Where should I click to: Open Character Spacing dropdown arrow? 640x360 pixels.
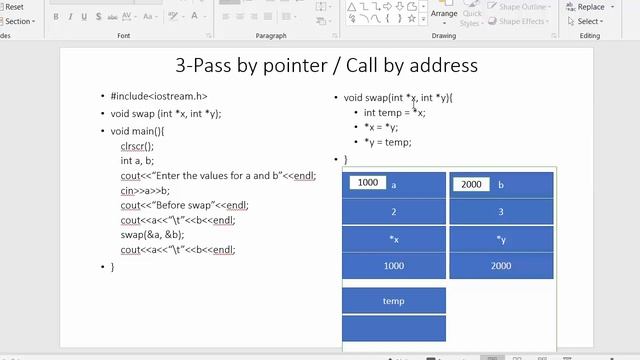tap(135, 17)
